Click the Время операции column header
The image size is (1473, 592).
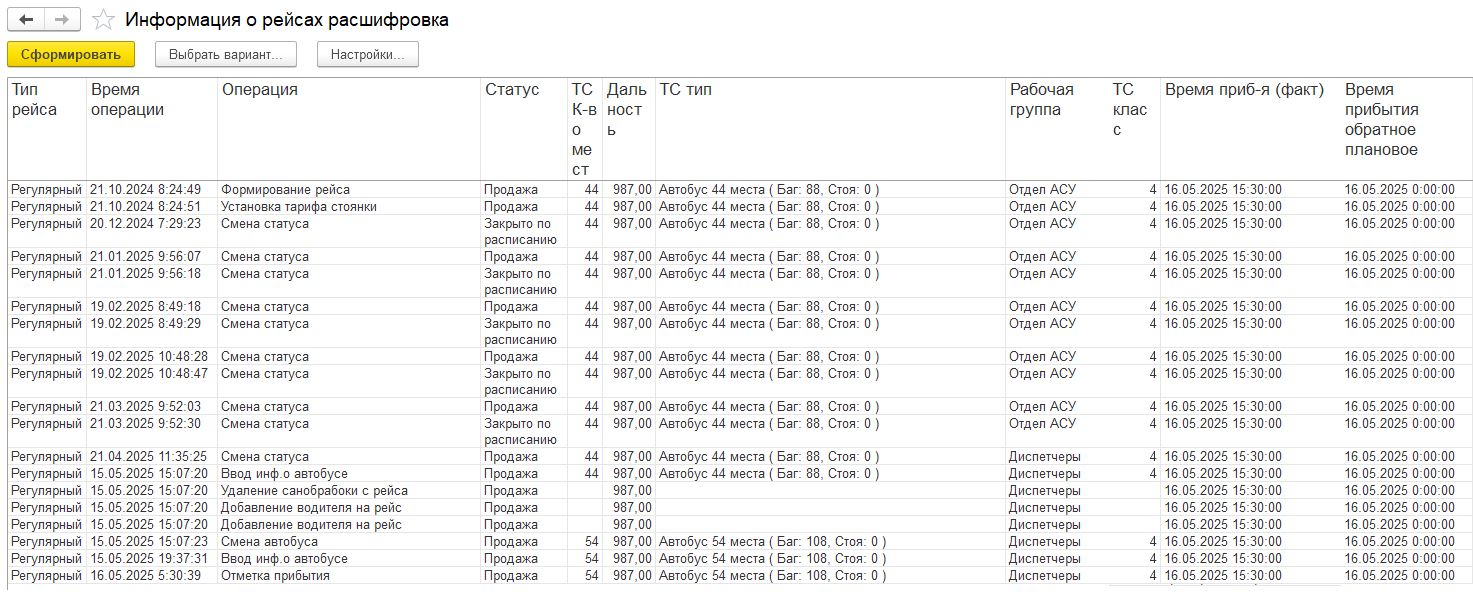point(127,100)
